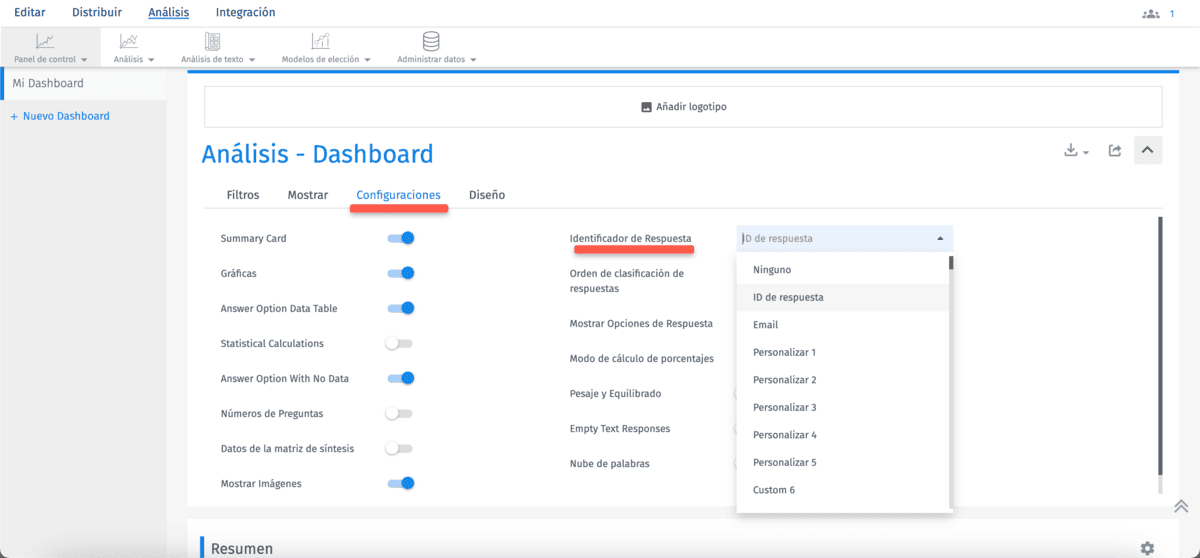Click the Resumen section heading

click(x=241, y=548)
